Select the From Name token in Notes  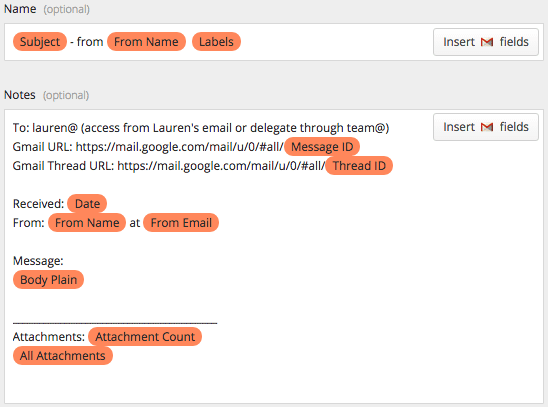point(87,223)
